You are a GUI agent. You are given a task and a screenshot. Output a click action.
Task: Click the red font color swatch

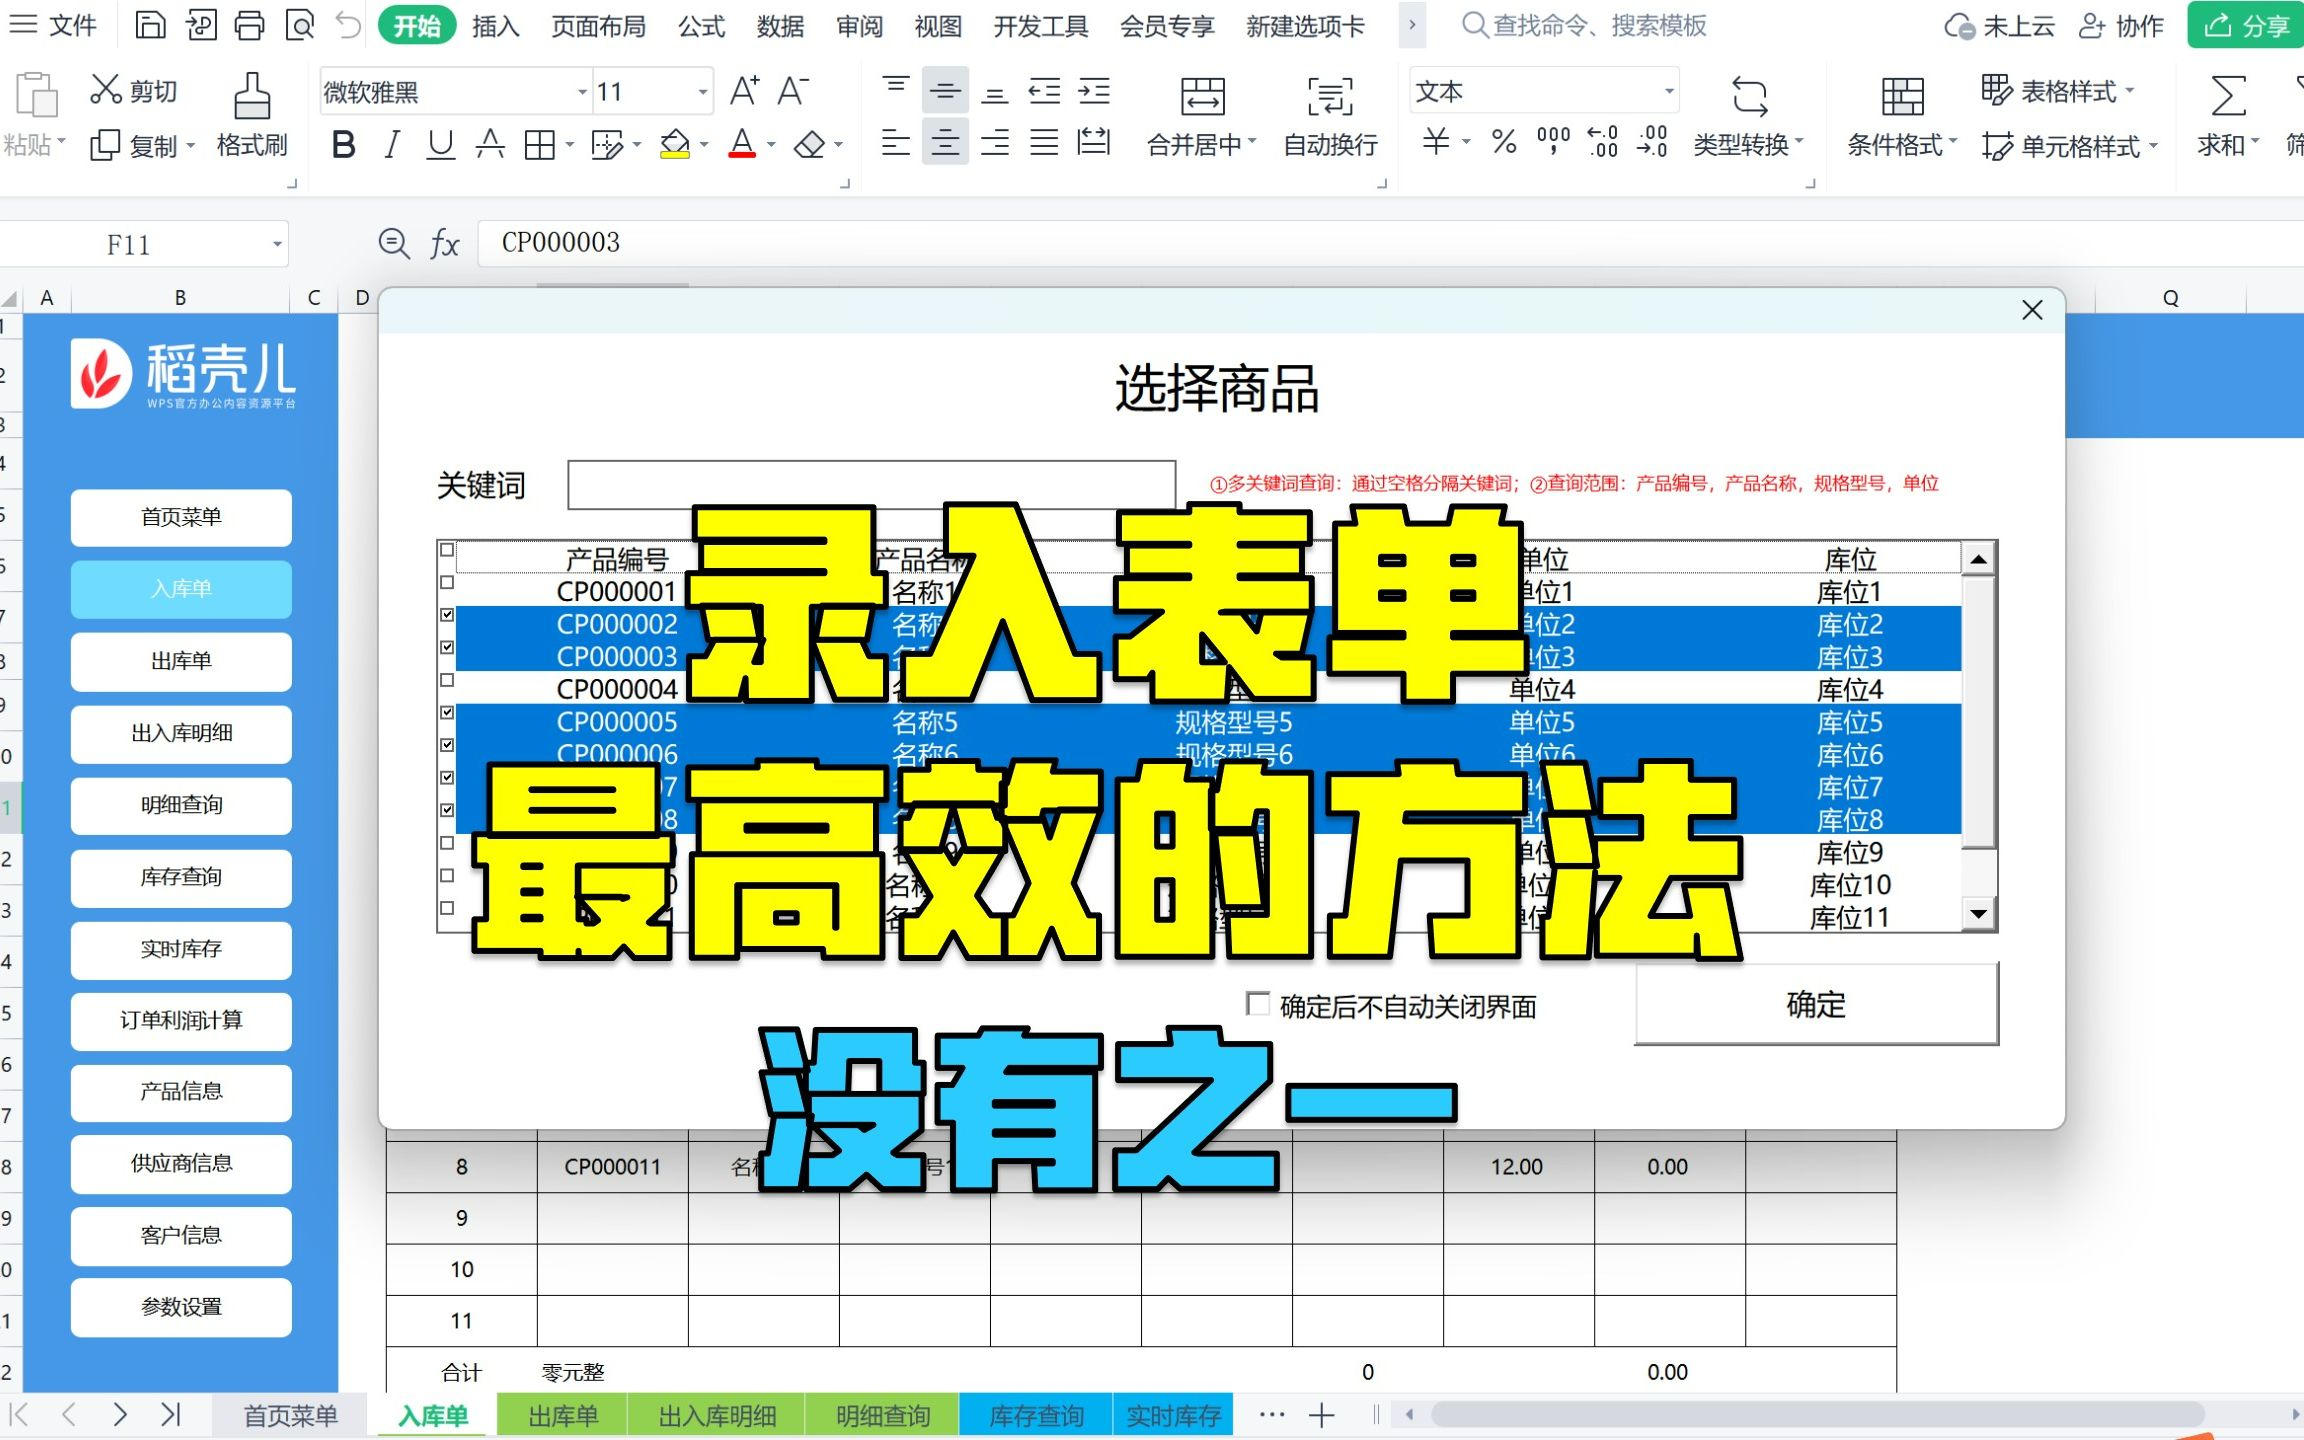click(x=742, y=146)
